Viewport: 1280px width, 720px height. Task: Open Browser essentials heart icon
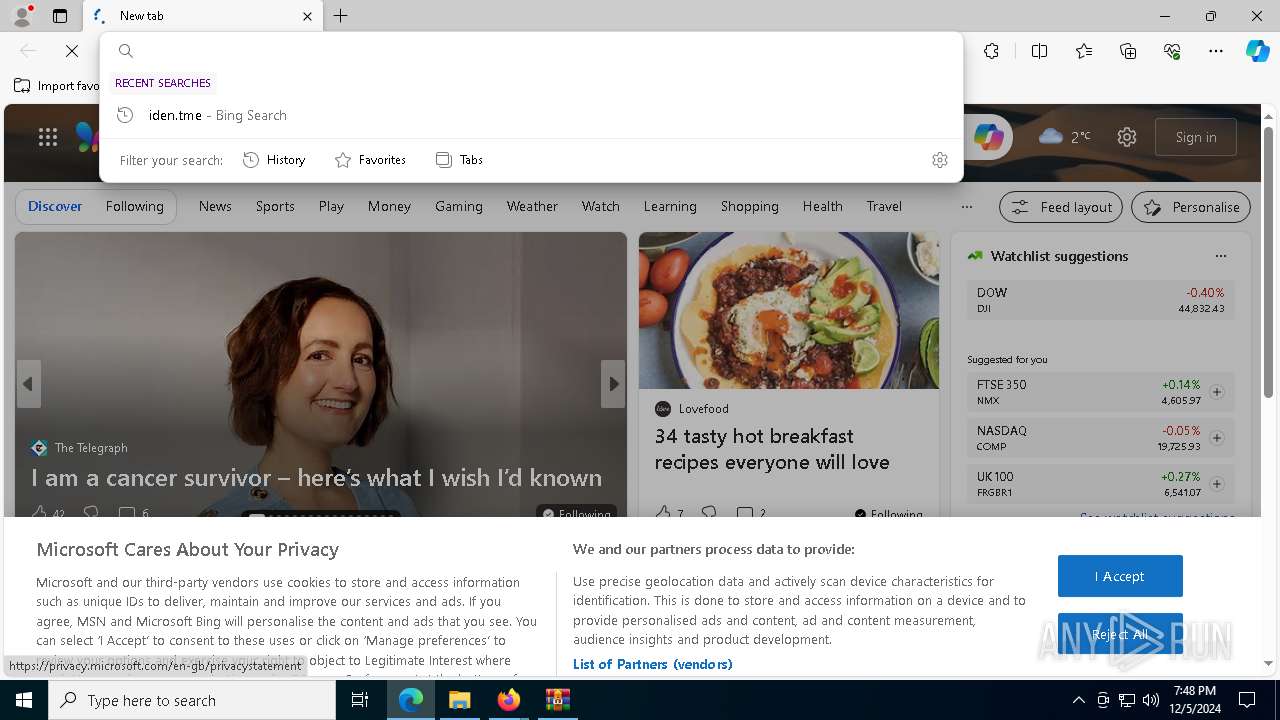[x=1172, y=51]
